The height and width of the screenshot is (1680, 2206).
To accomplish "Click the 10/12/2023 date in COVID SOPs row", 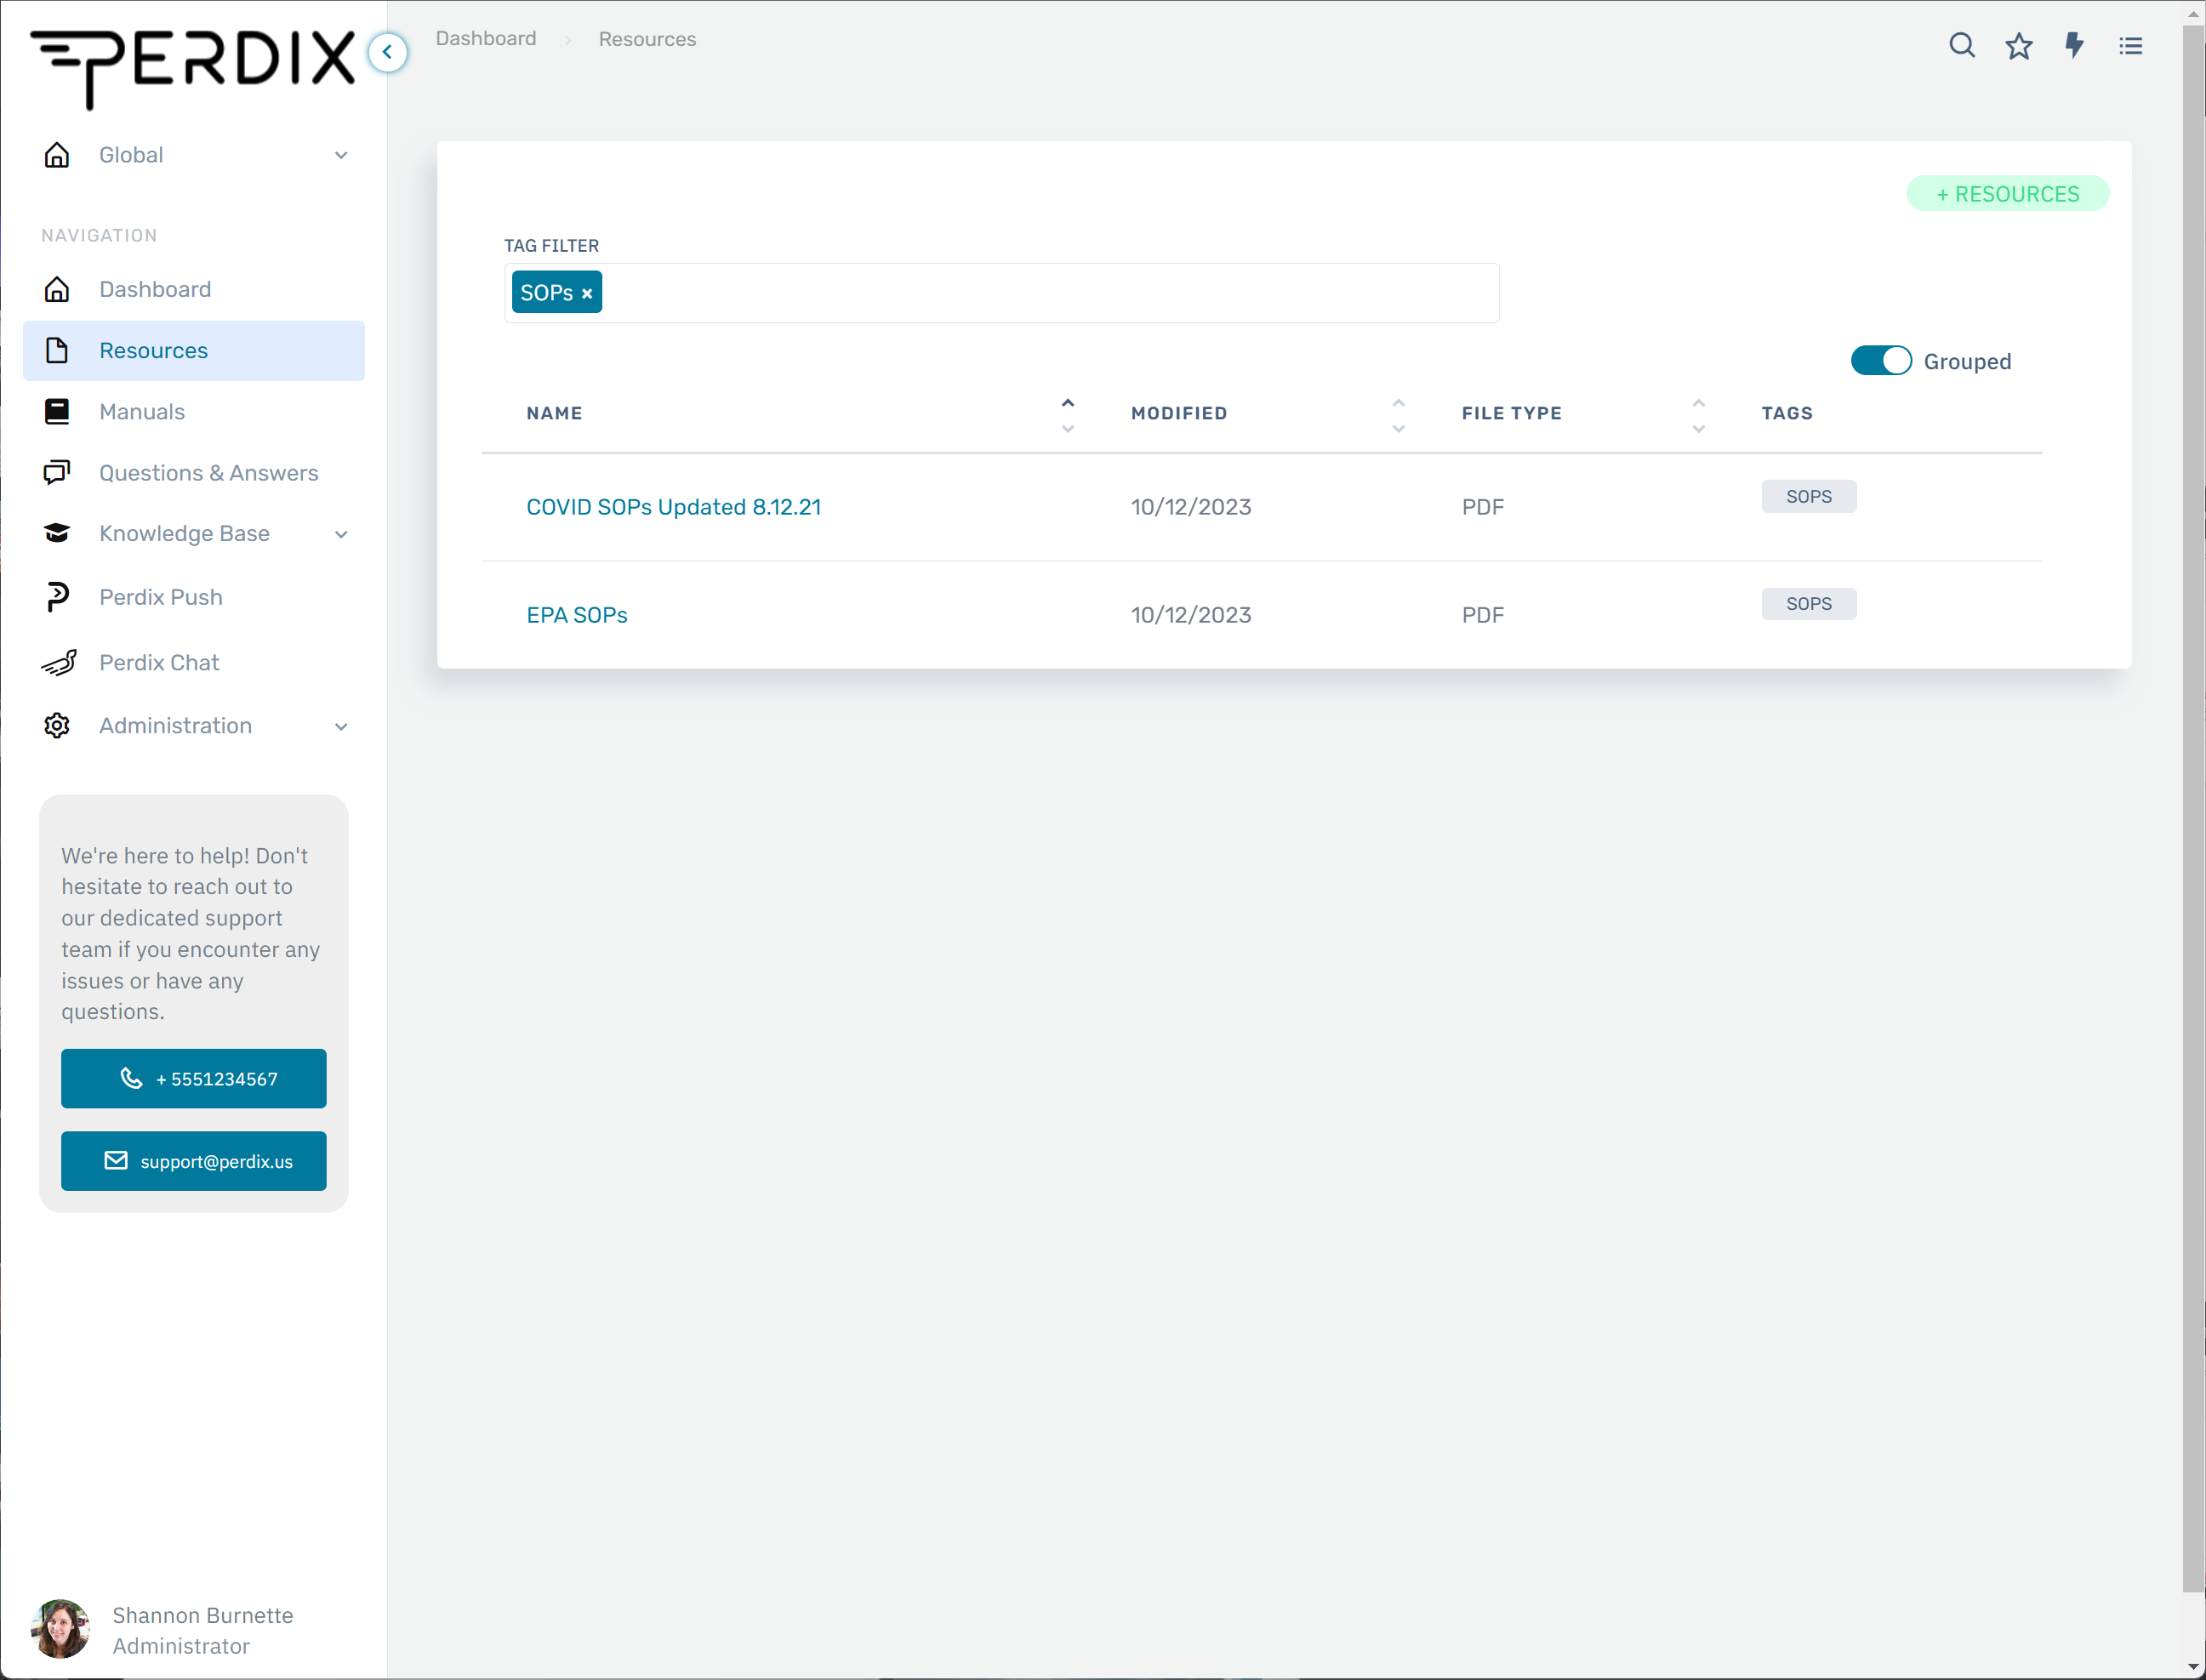I will point(1190,507).
